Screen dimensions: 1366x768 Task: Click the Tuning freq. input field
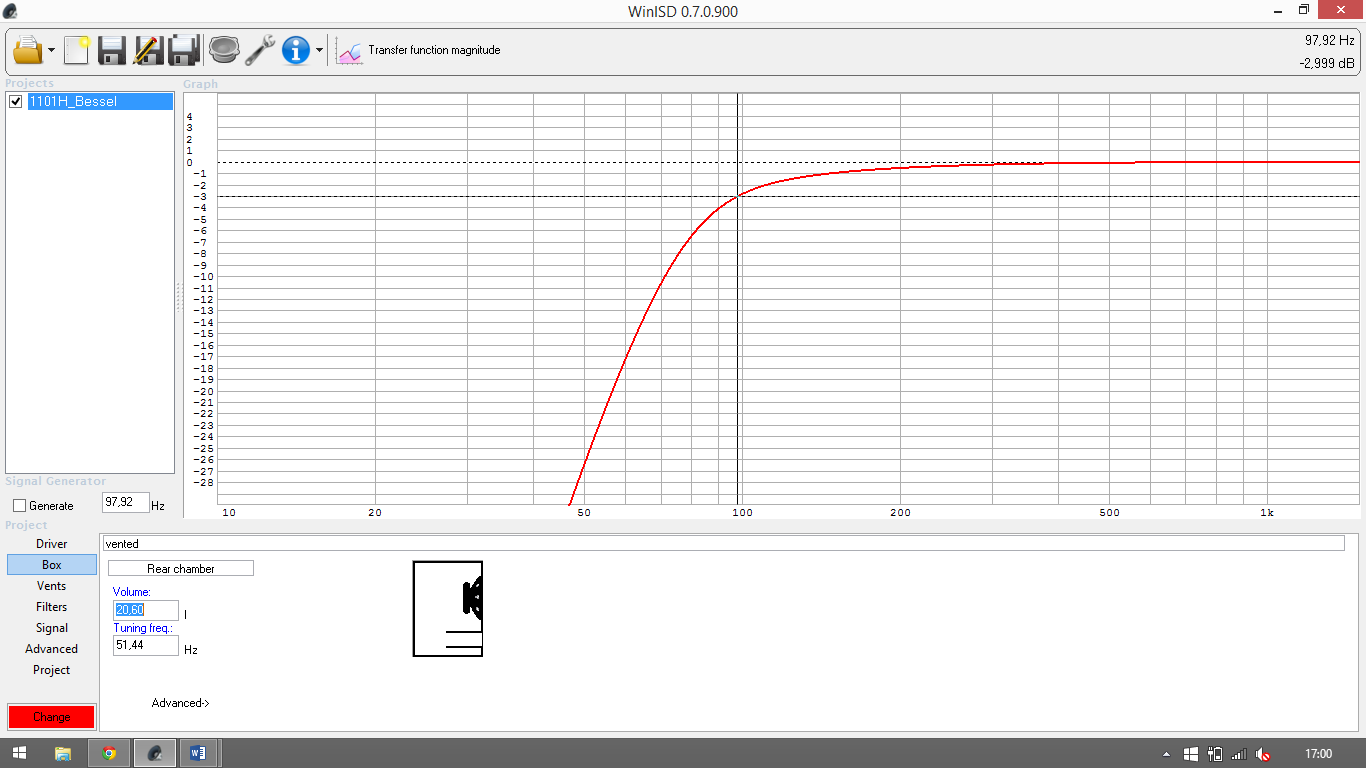click(x=145, y=646)
